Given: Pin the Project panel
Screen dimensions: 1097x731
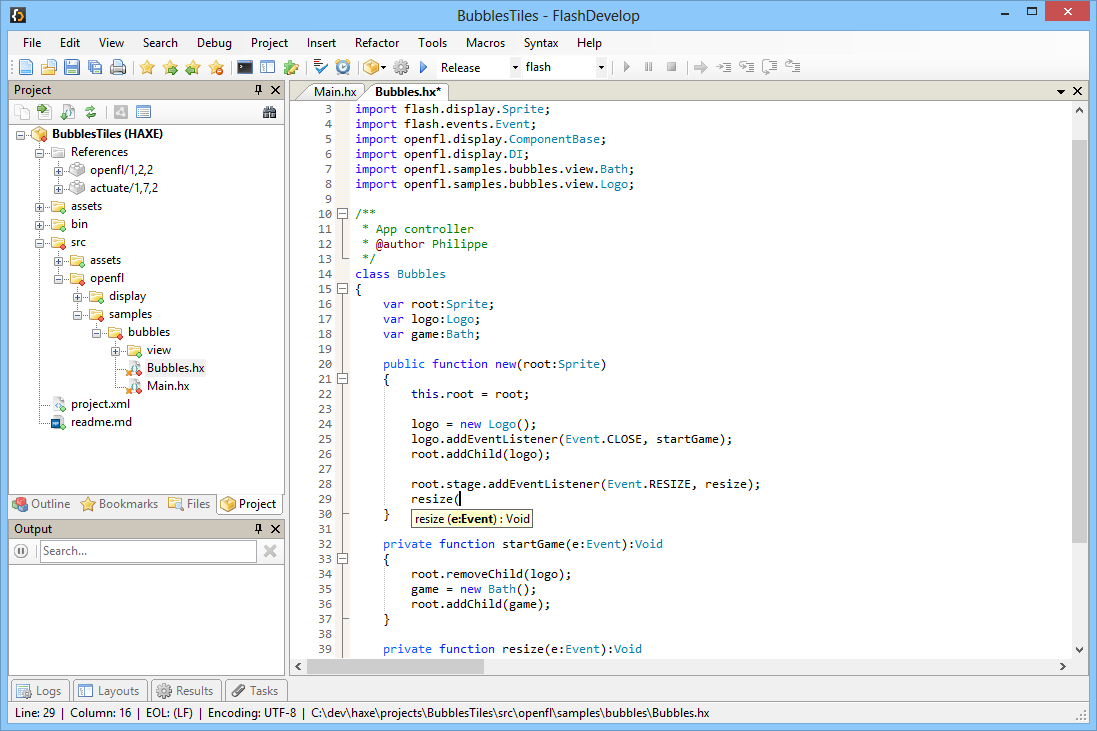Looking at the screenshot, I should click(258, 89).
